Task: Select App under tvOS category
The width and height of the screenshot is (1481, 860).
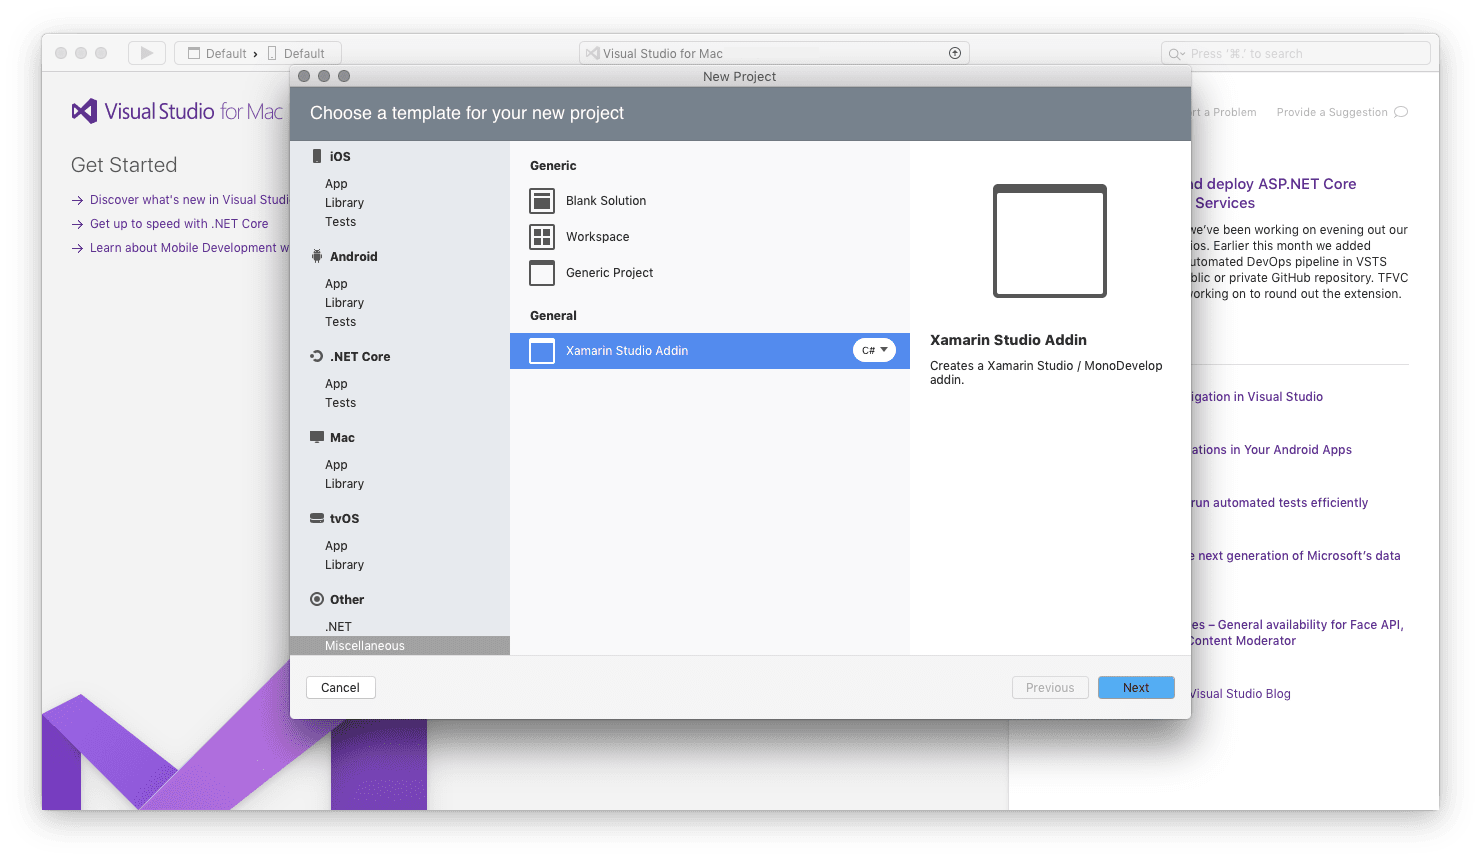Action: pos(336,546)
